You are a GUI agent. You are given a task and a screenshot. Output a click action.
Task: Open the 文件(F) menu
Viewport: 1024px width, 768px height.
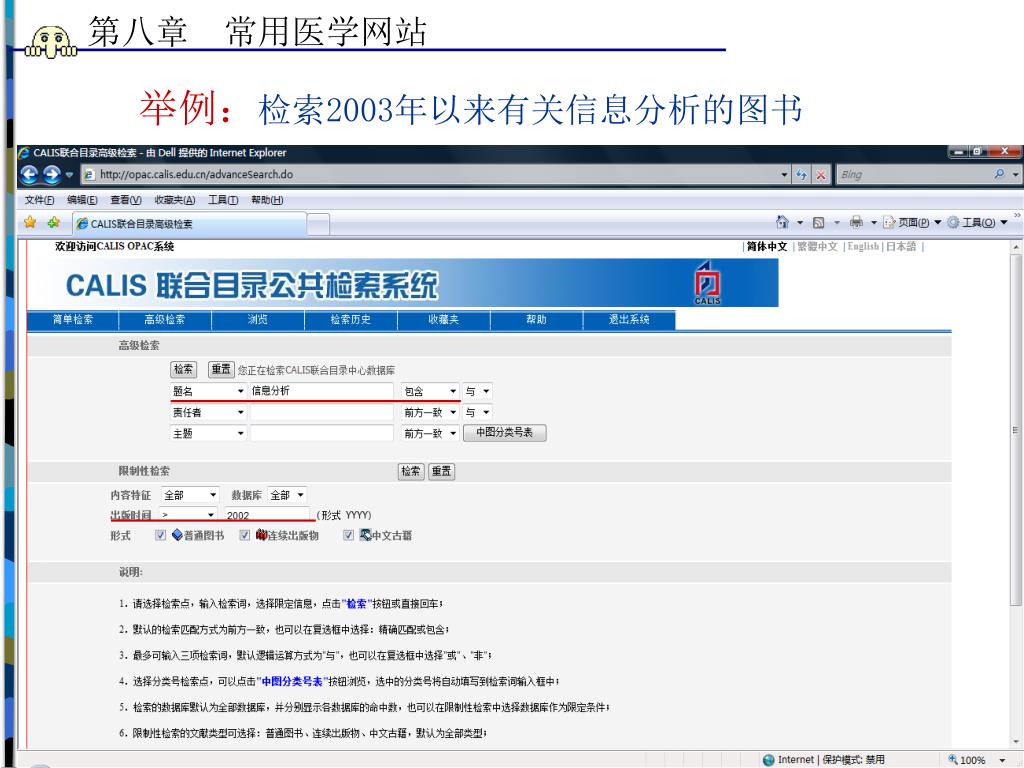tap(39, 200)
